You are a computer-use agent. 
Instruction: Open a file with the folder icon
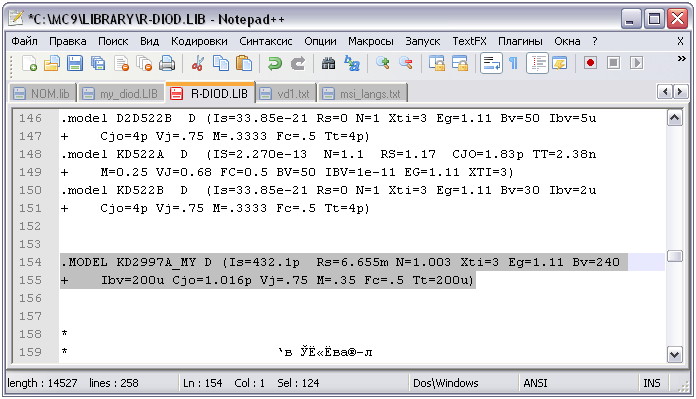point(52,63)
